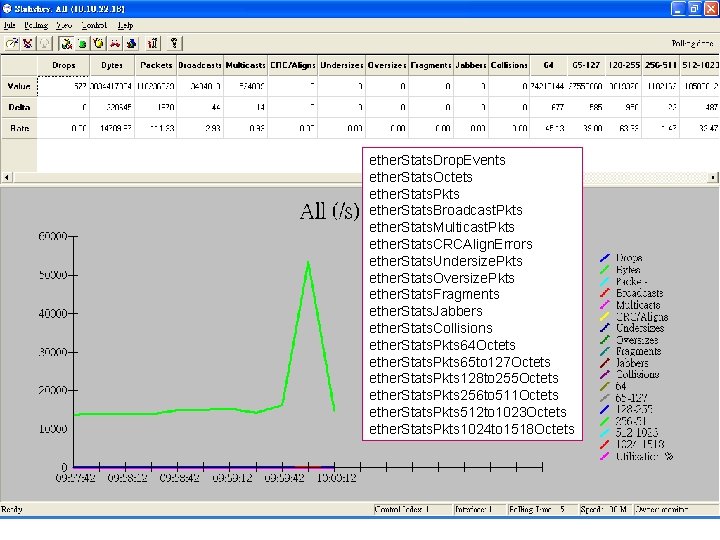Click the CRC/Aligns column header

[x=292, y=65]
